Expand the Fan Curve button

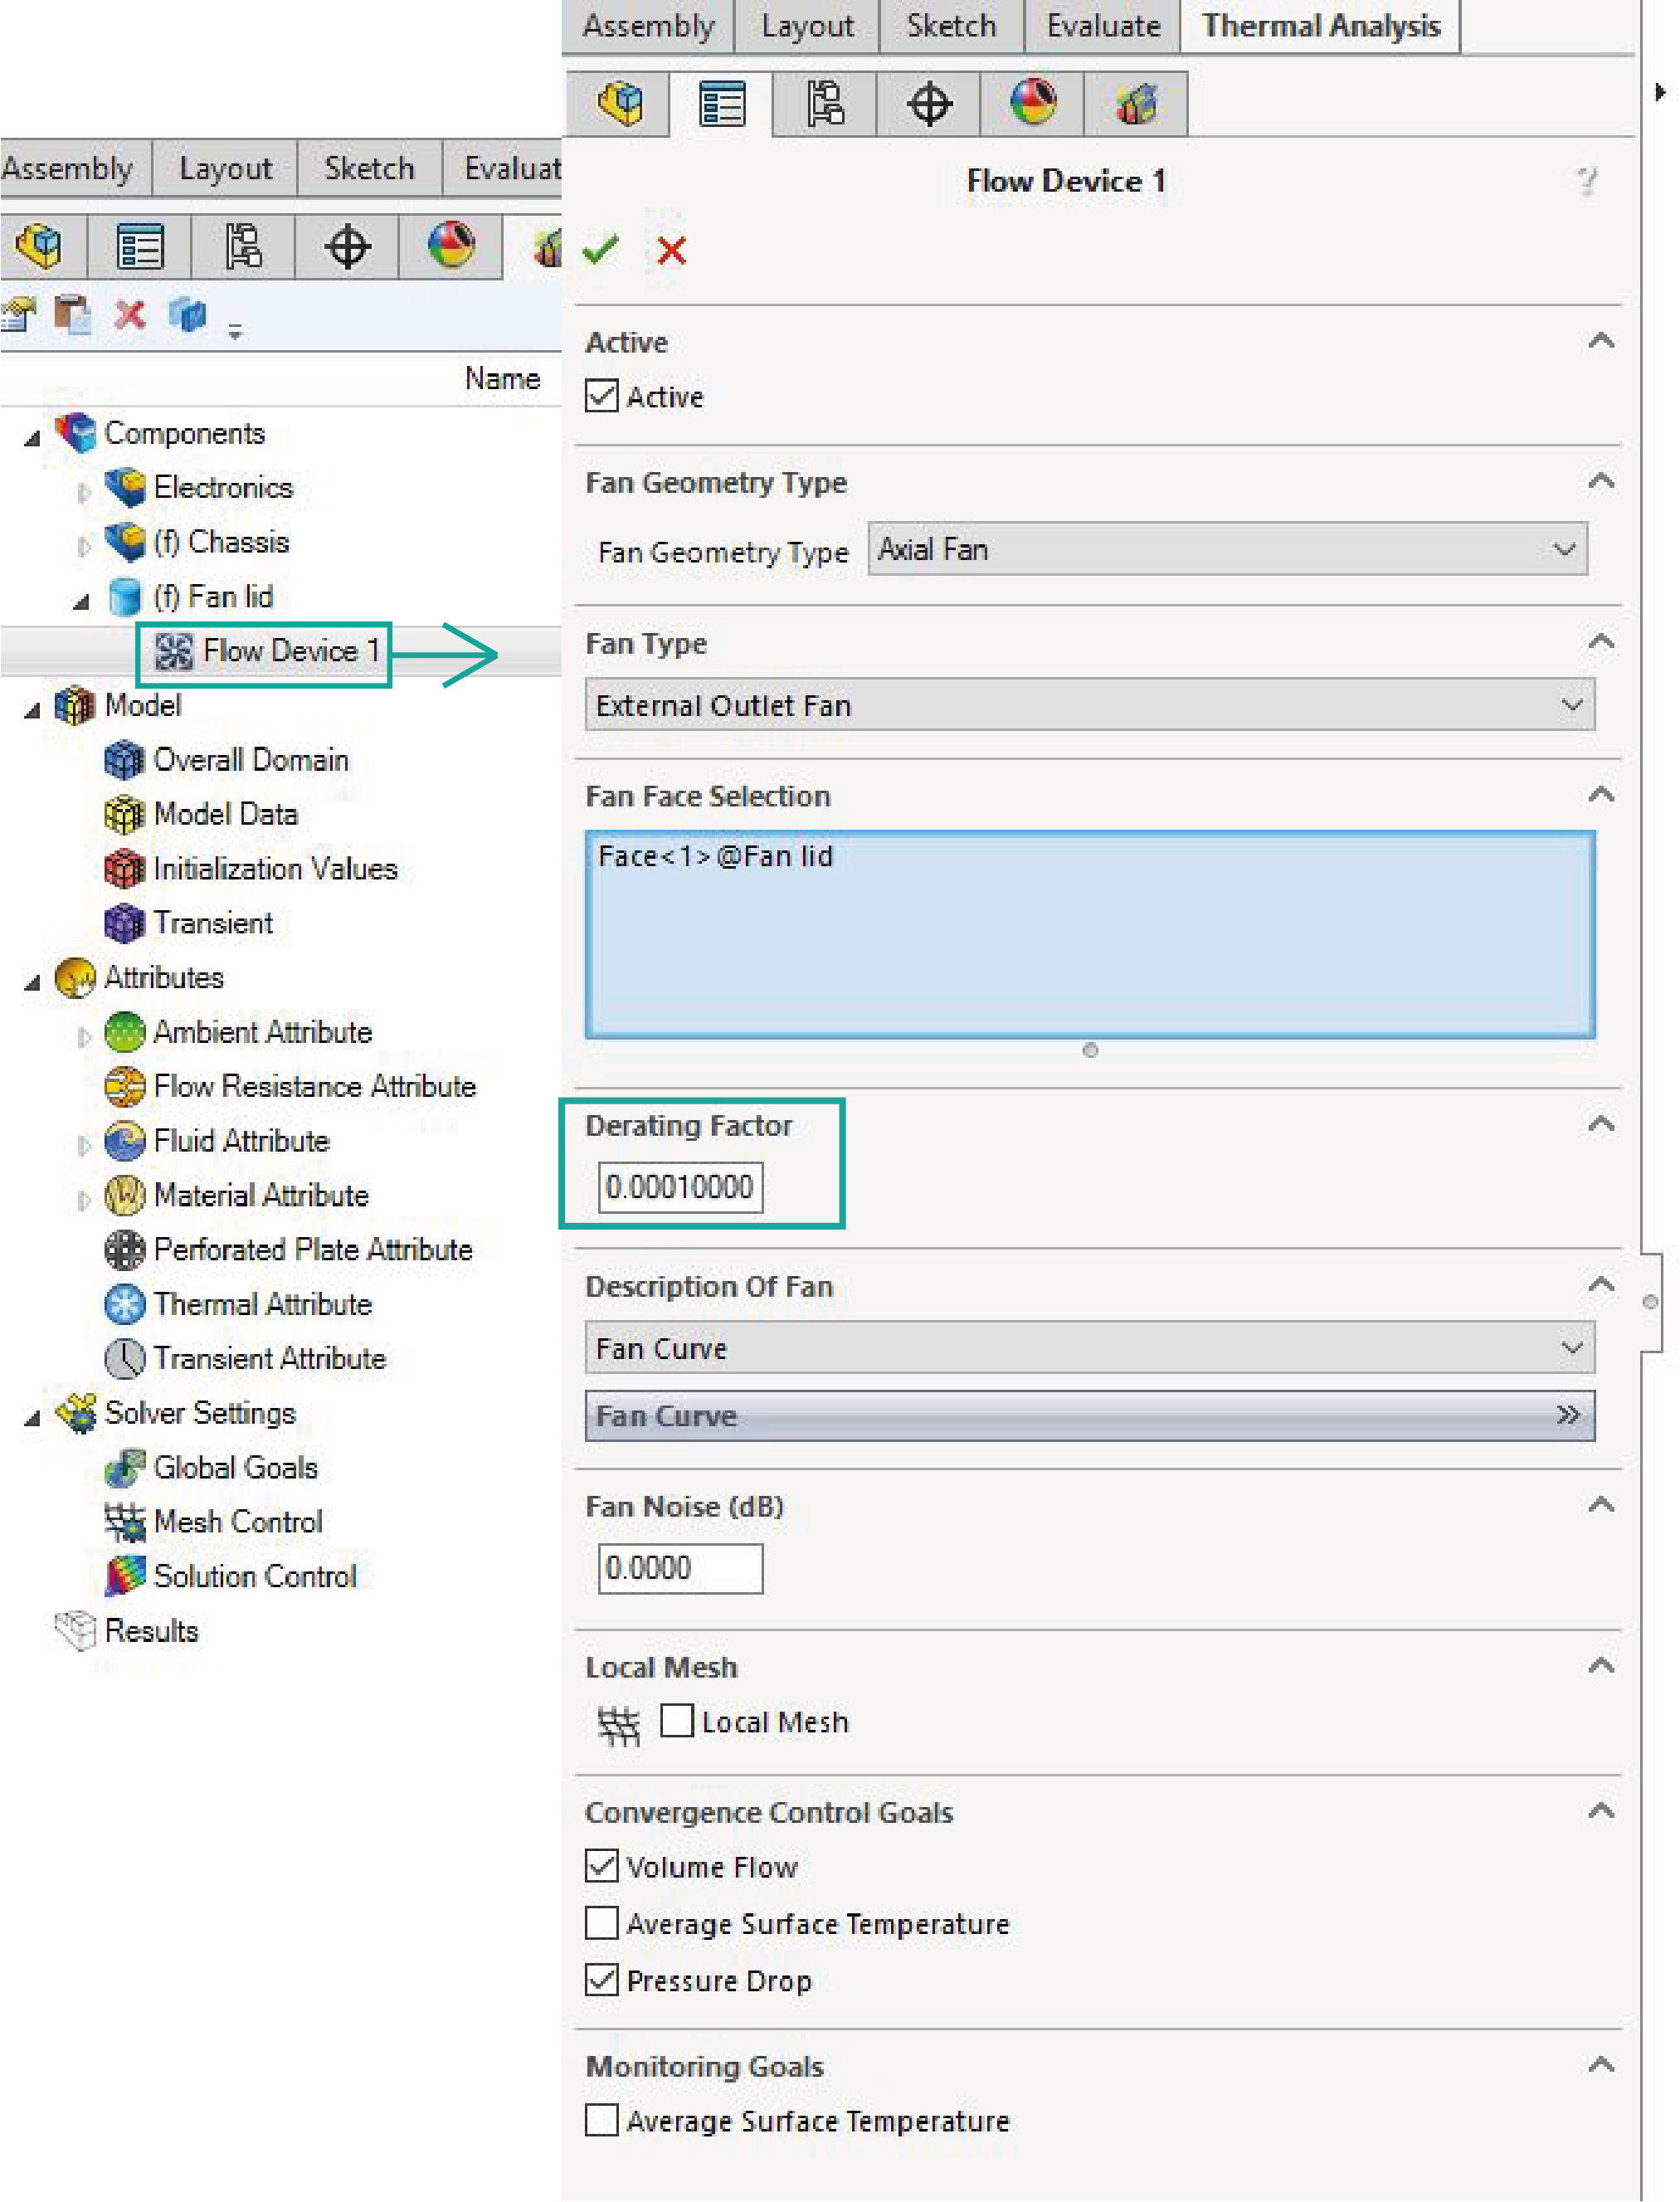pyautogui.click(x=1089, y=1415)
